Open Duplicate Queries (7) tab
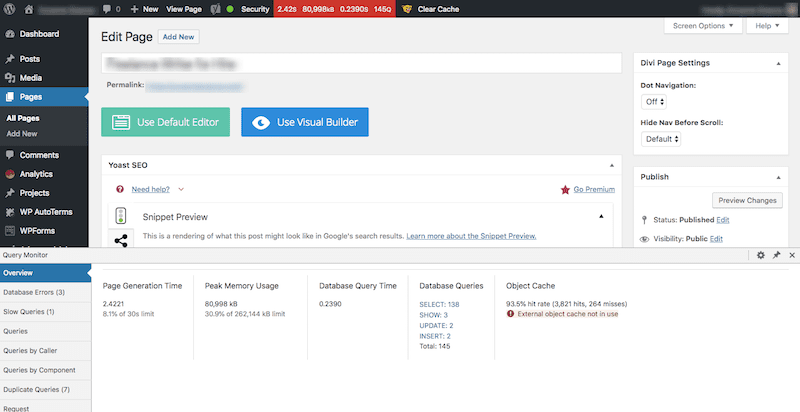Image resolution: width=800 pixels, height=412 pixels. [x=45, y=390]
